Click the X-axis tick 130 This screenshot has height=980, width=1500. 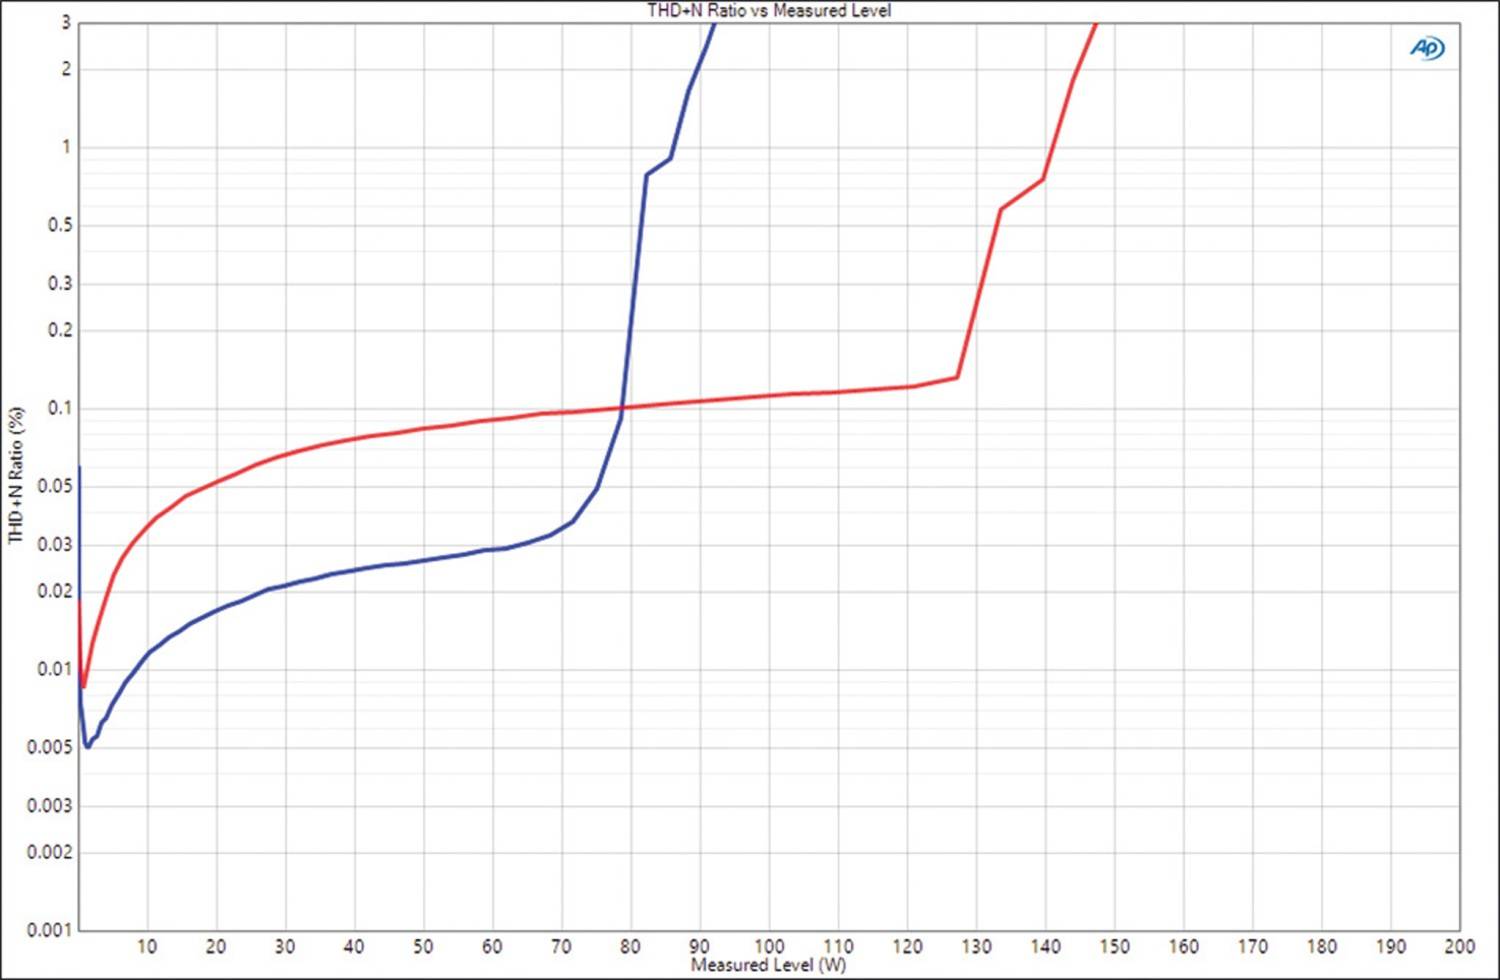(976, 946)
